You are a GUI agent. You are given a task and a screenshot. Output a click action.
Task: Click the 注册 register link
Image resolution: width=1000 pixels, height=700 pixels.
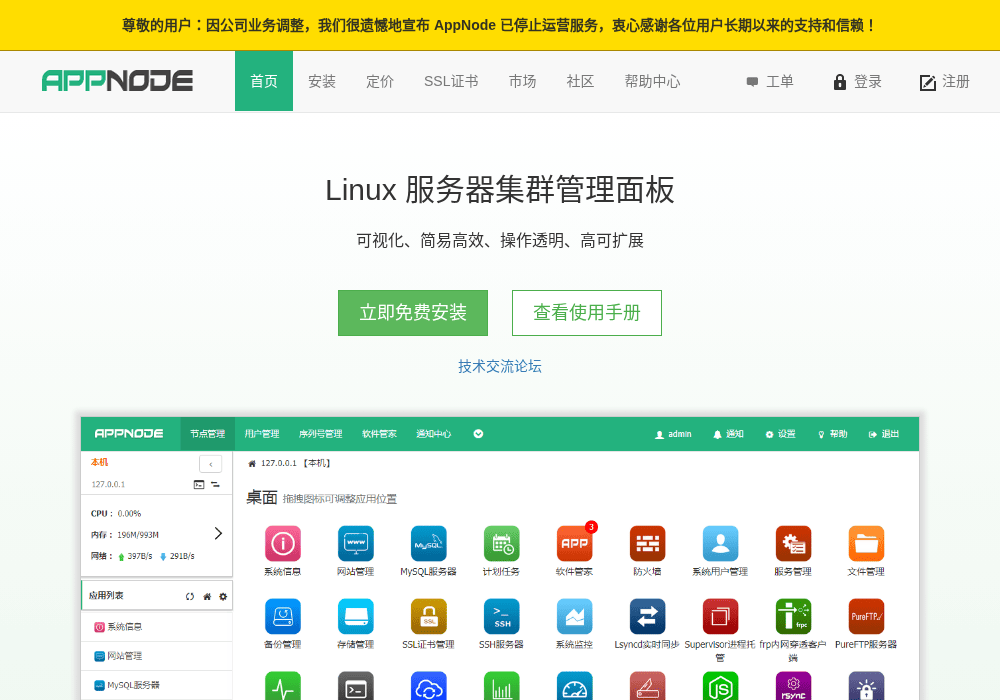pyautogui.click(x=945, y=82)
